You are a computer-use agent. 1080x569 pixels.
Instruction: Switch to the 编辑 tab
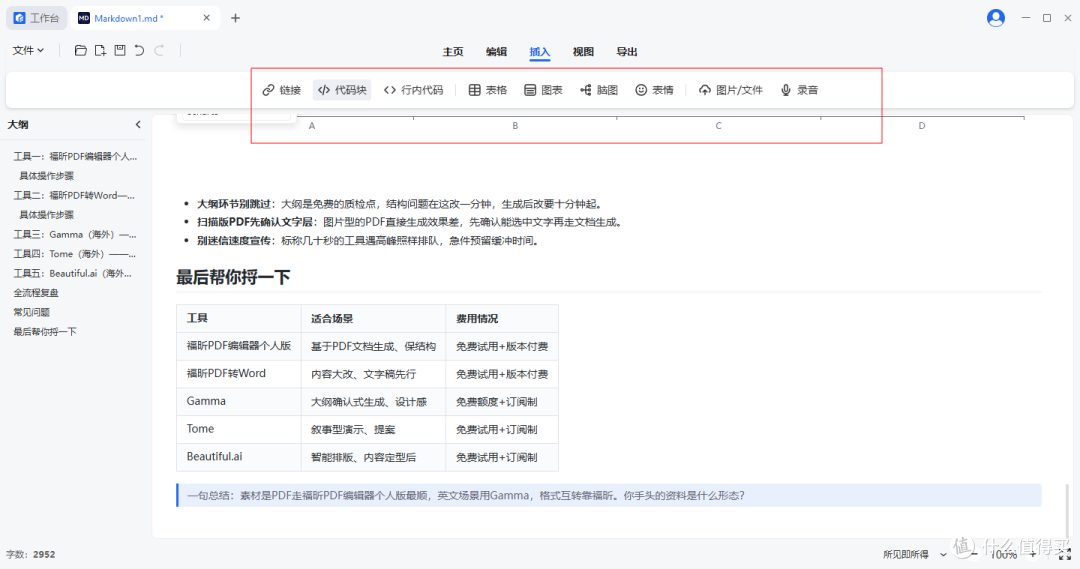point(496,52)
